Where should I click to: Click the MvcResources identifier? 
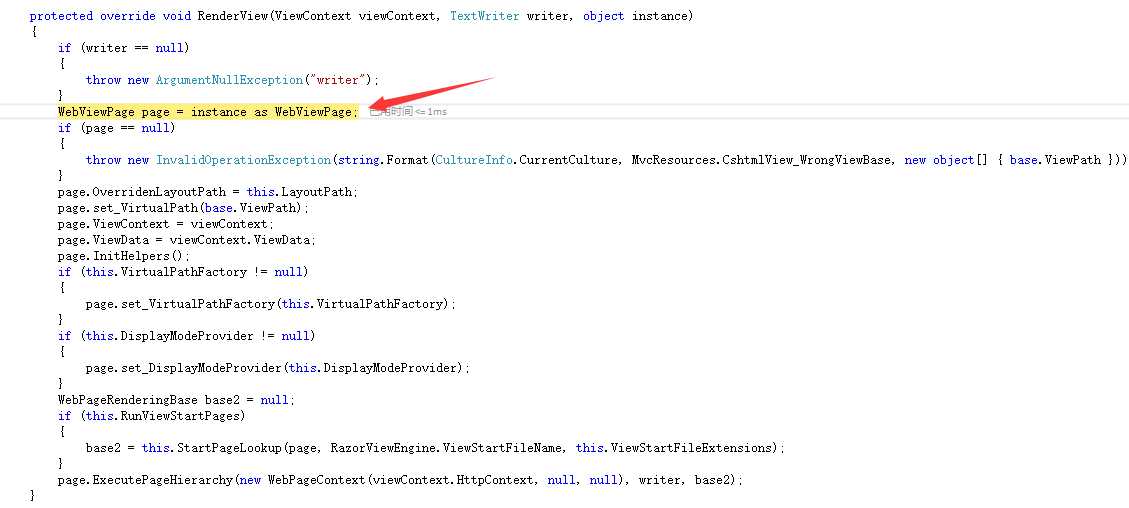pyautogui.click(x=673, y=160)
